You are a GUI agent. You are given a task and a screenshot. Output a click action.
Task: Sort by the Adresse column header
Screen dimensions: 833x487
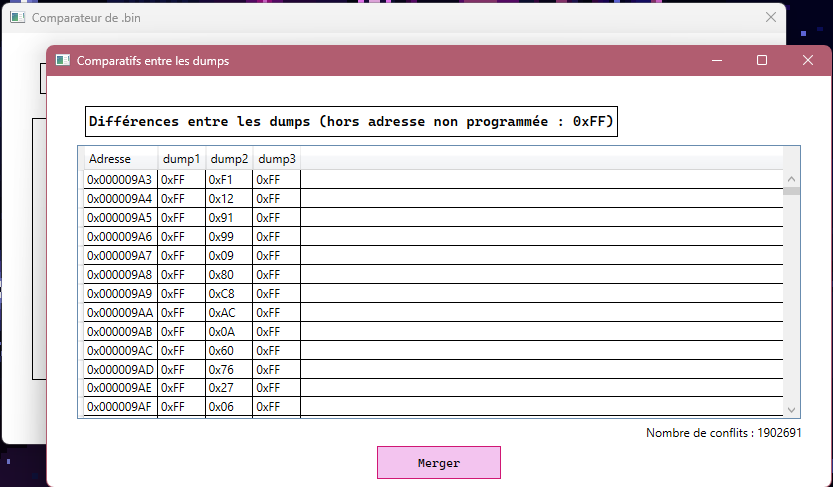tap(121, 159)
